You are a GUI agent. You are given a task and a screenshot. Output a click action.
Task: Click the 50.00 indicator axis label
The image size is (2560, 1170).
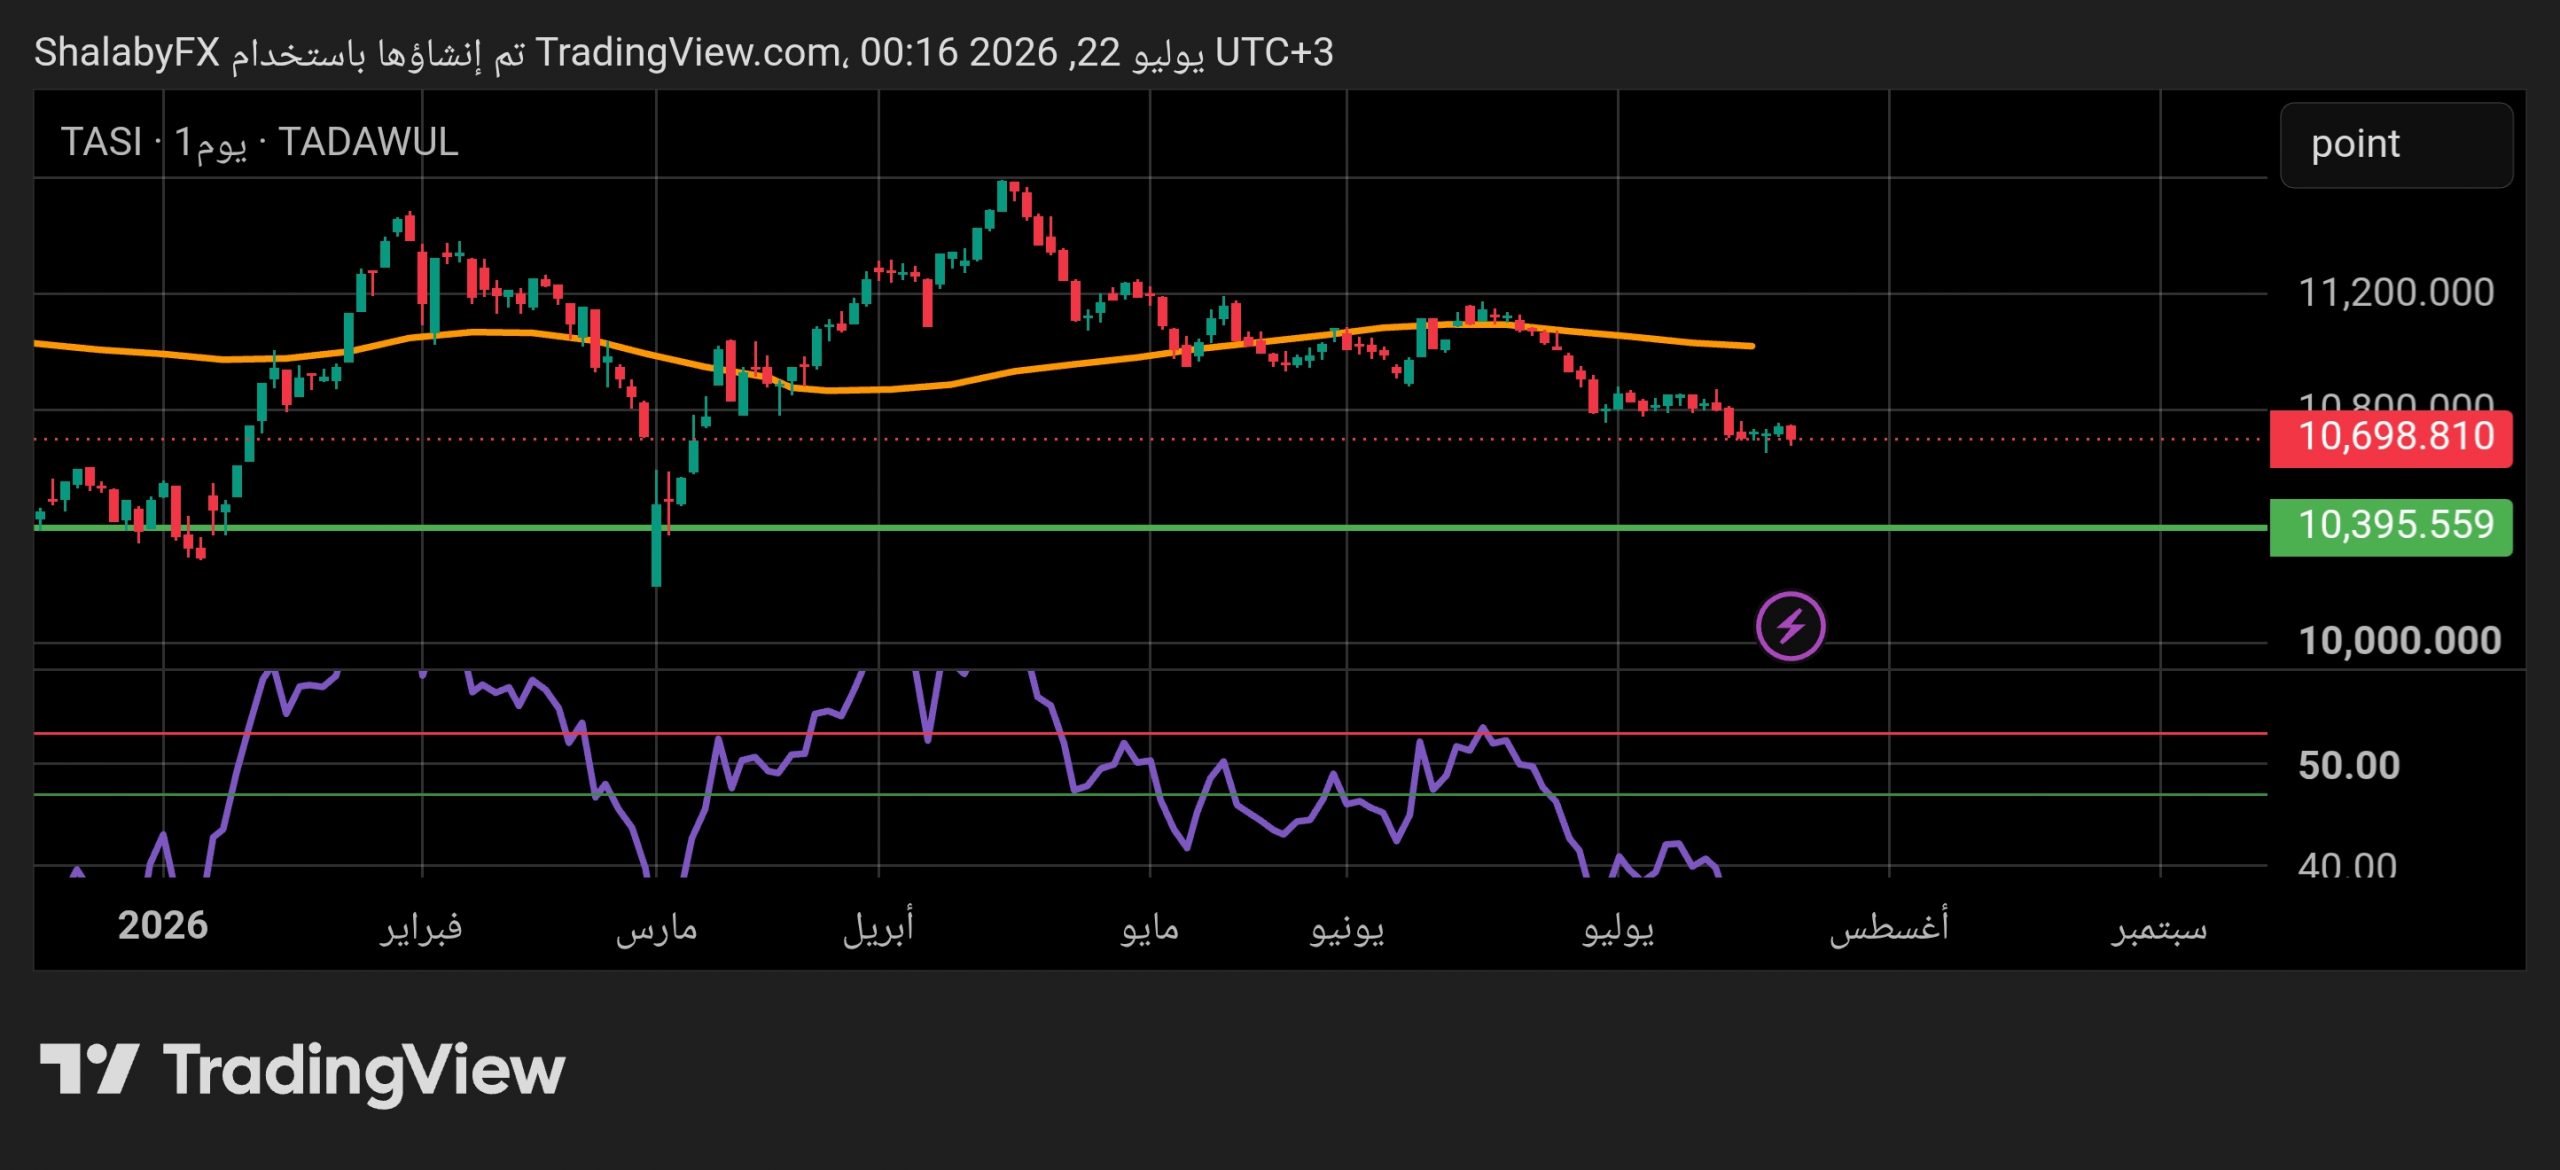2349,766
